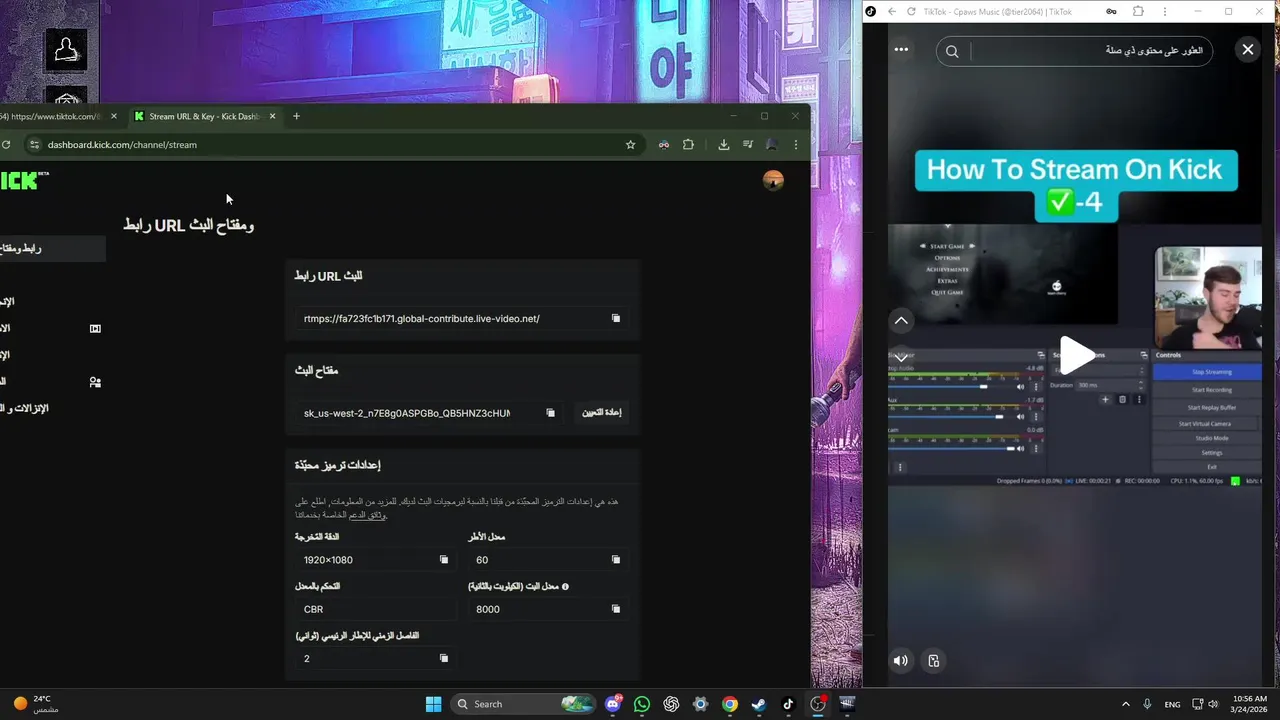
Task: Bookmark the Kick page with the star icon
Action: 630,145
